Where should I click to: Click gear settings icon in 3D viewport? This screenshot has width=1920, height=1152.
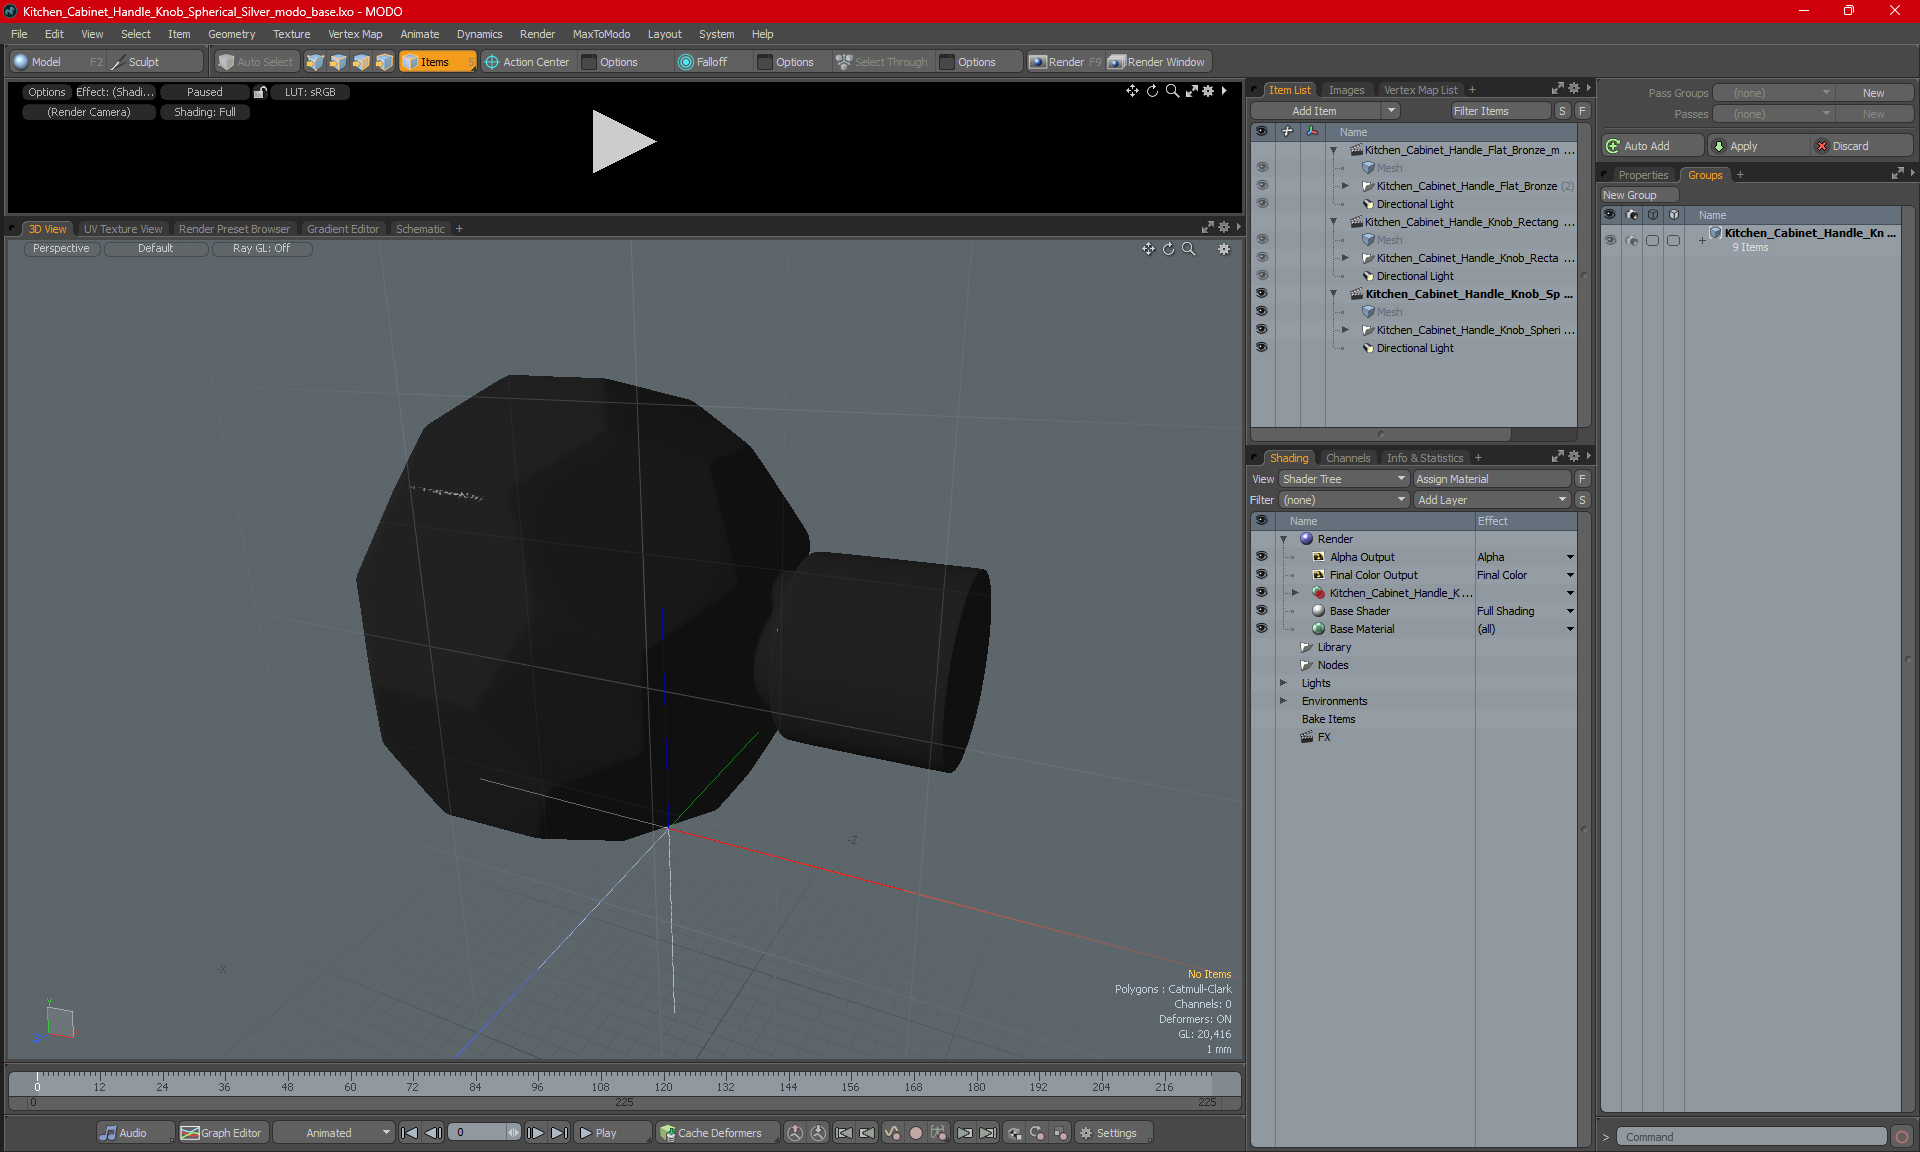1224,249
